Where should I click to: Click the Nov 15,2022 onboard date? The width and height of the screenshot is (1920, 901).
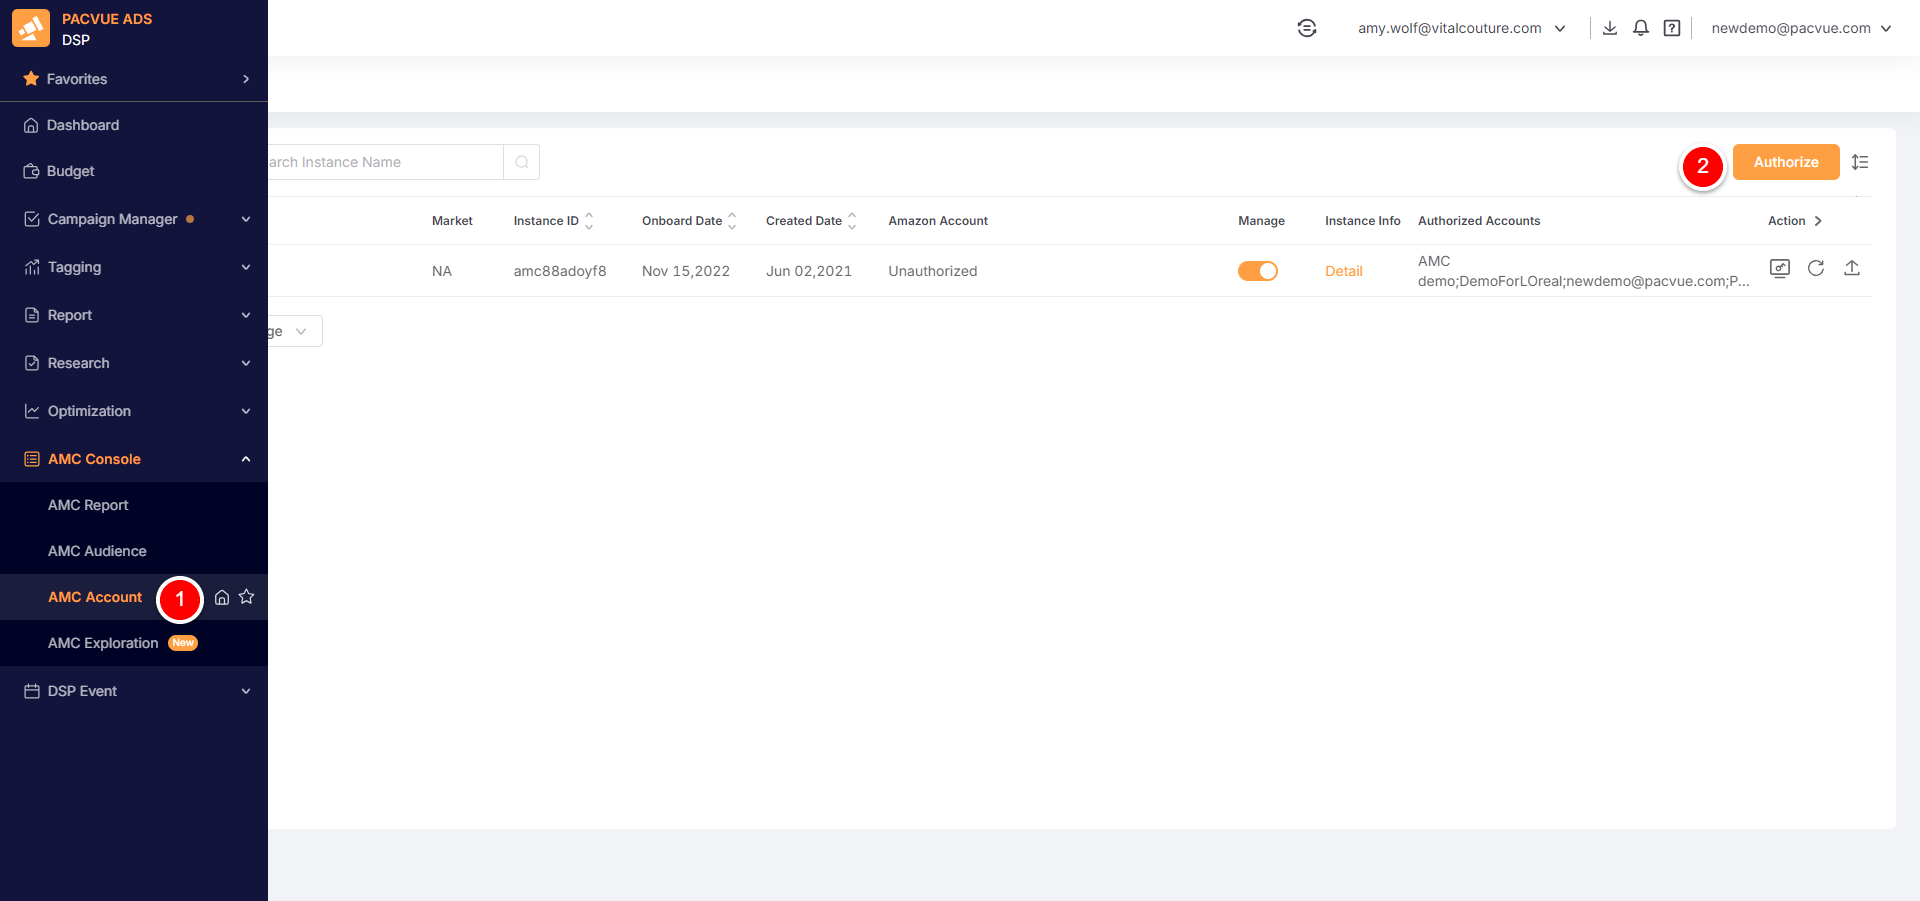pyautogui.click(x=686, y=271)
